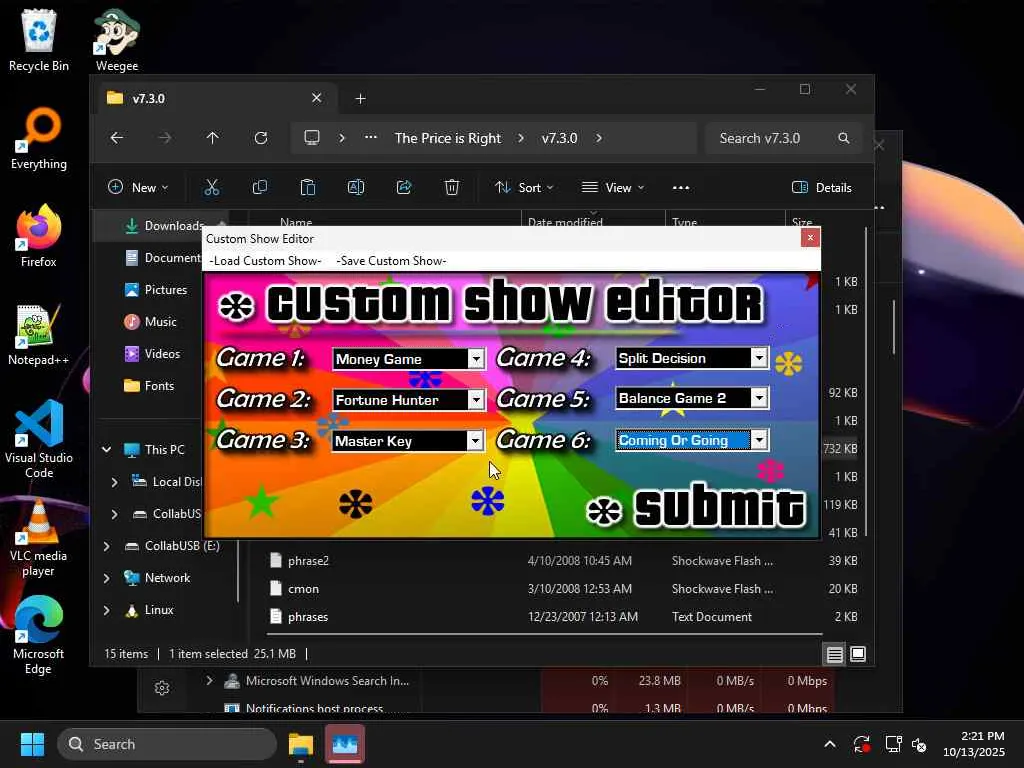Click the Copy icon in Explorer toolbar
Viewport: 1024px width, 768px height.
pyautogui.click(x=259, y=187)
